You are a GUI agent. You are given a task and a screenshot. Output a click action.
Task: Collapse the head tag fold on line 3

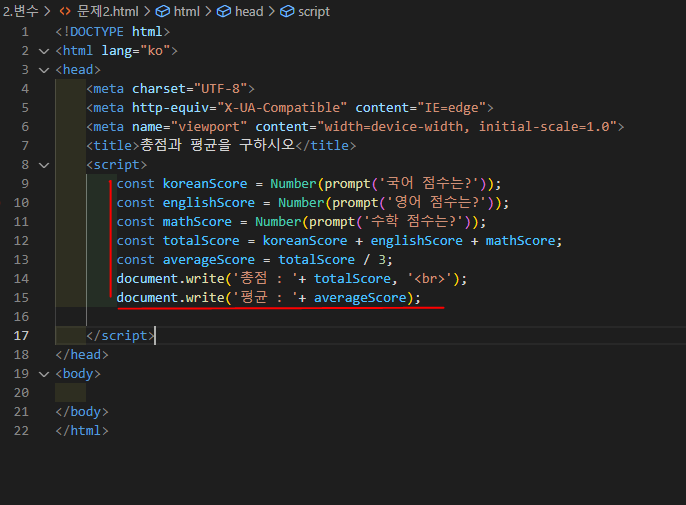coord(44,70)
